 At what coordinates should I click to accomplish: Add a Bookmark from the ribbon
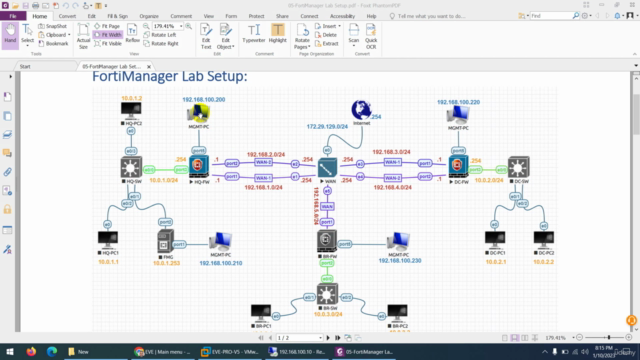click(53, 43)
